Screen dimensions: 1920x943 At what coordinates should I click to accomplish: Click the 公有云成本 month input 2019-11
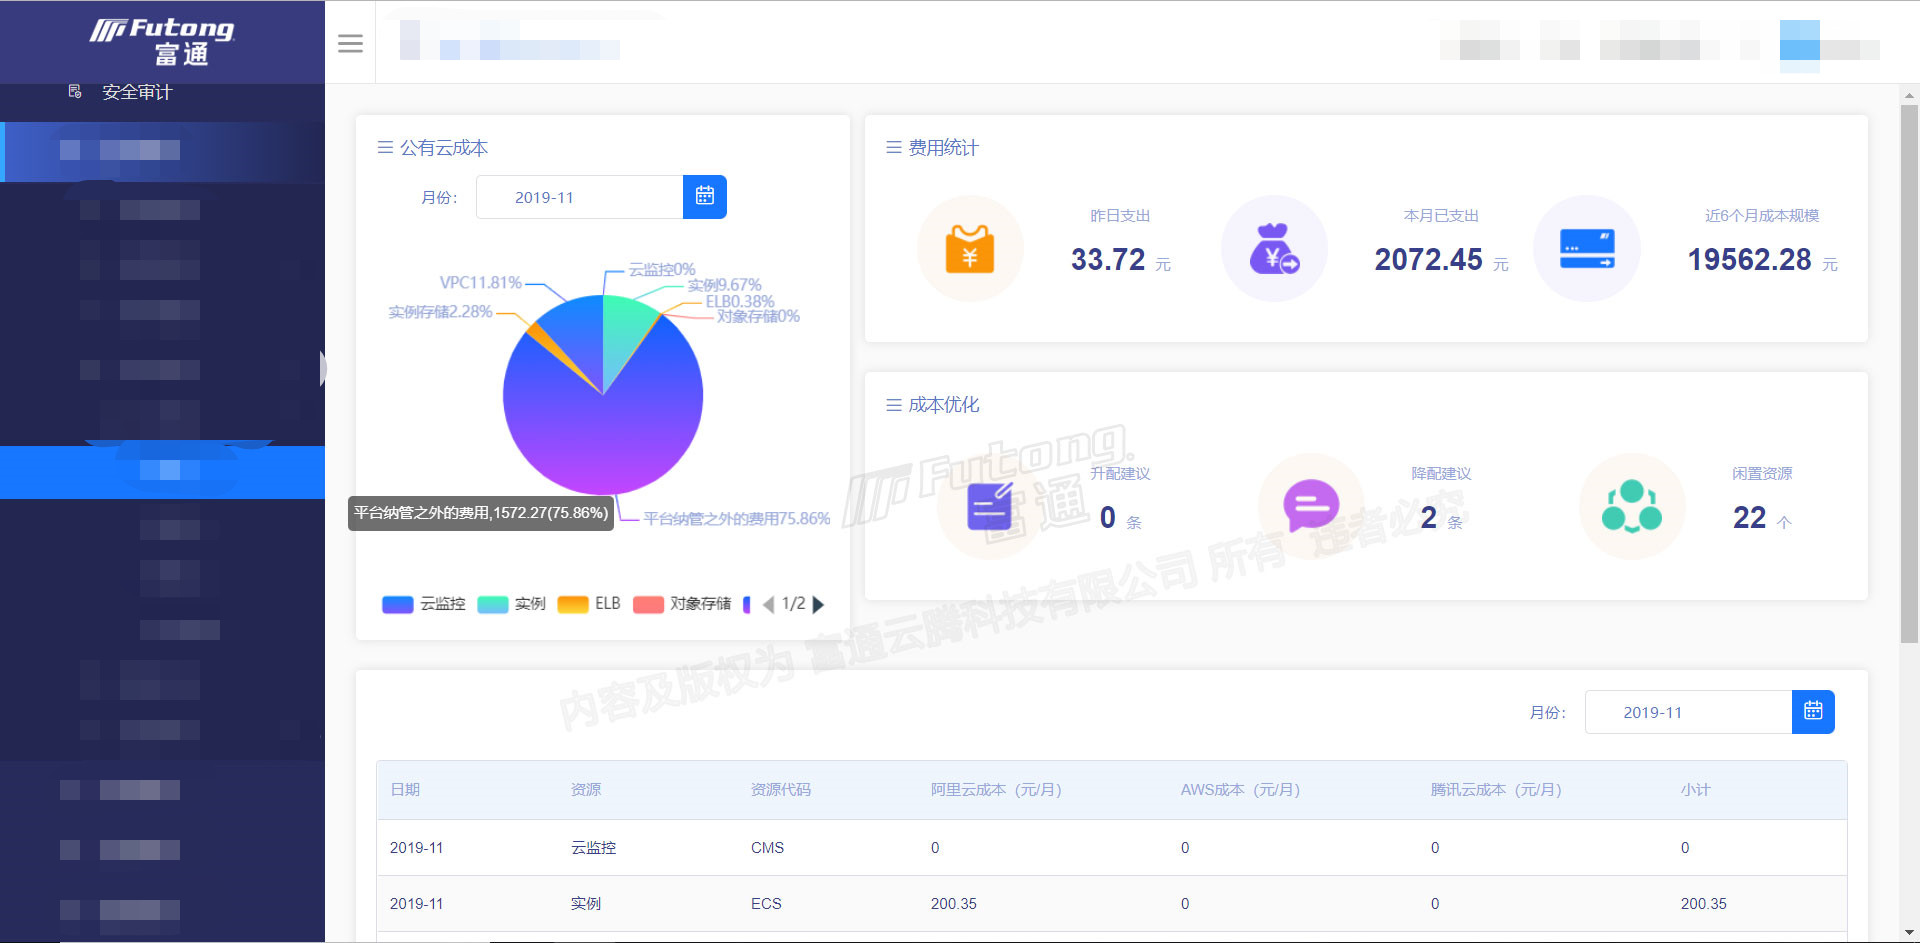pos(580,197)
